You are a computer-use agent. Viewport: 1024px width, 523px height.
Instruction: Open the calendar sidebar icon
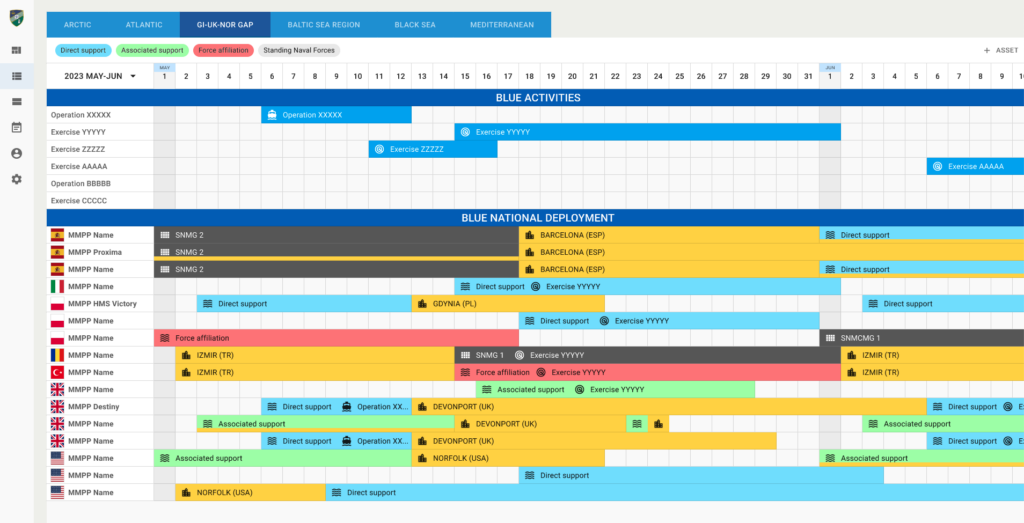[x=16, y=127]
